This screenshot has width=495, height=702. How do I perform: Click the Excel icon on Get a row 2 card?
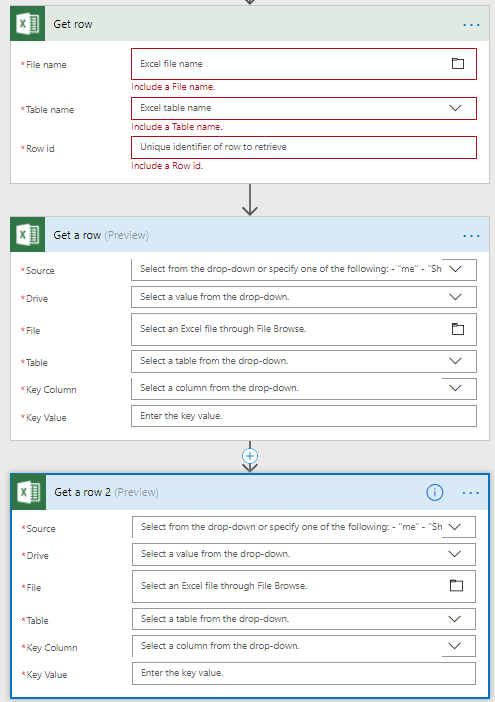29,492
